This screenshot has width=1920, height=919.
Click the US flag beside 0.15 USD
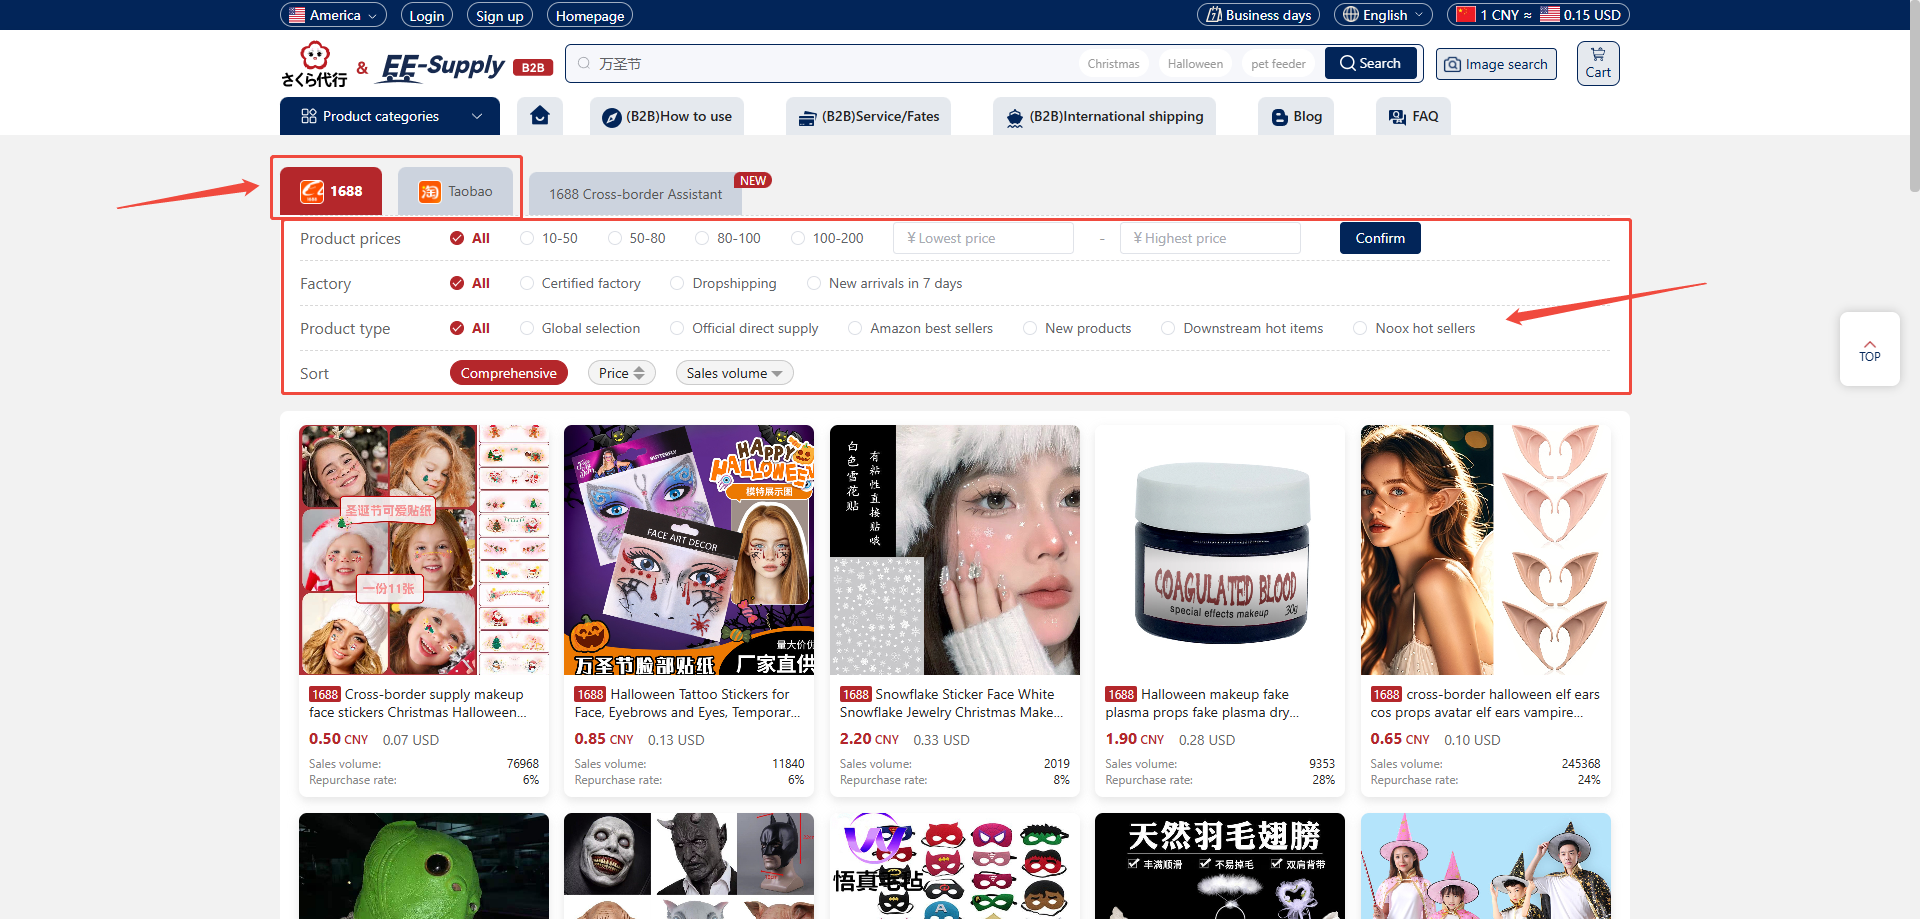pos(1550,14)
